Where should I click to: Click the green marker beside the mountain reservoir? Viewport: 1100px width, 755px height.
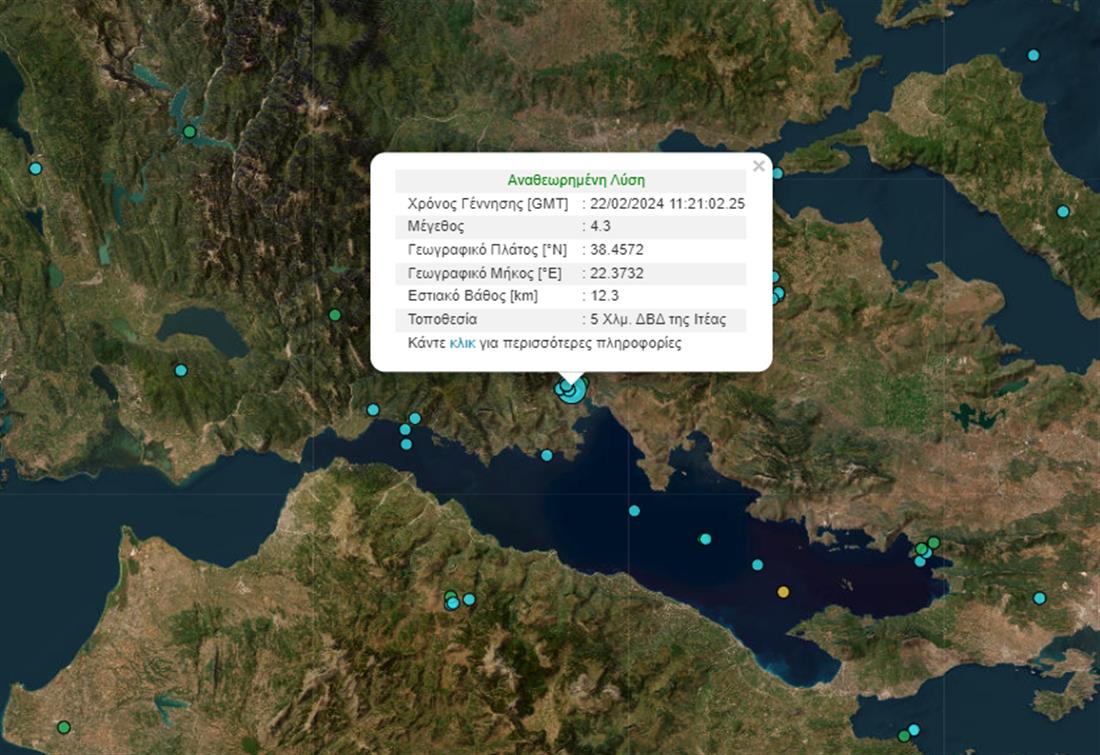coord(189,132)
